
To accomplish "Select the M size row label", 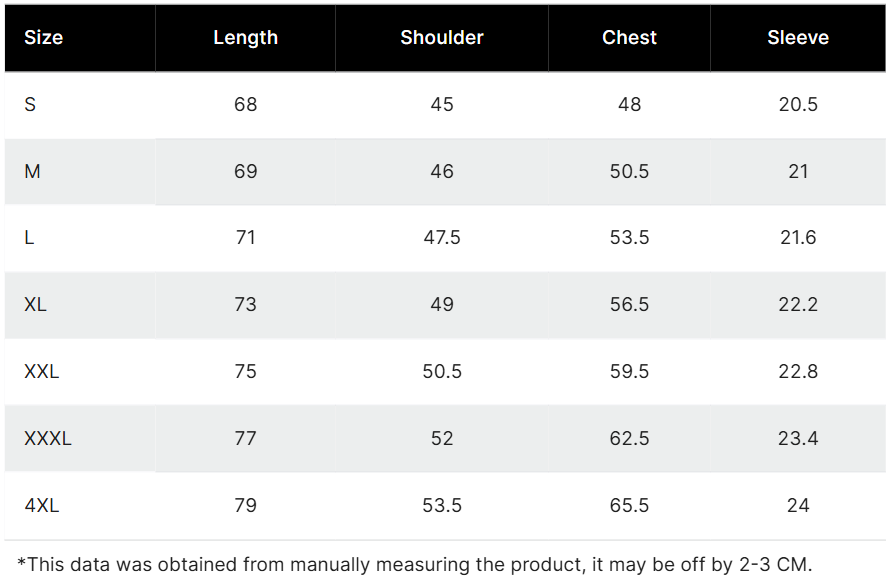I will pos(32,172).
